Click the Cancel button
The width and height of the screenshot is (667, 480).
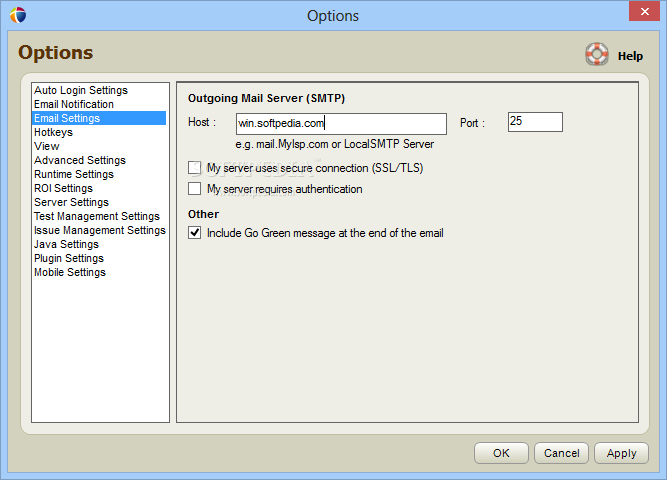562,453
